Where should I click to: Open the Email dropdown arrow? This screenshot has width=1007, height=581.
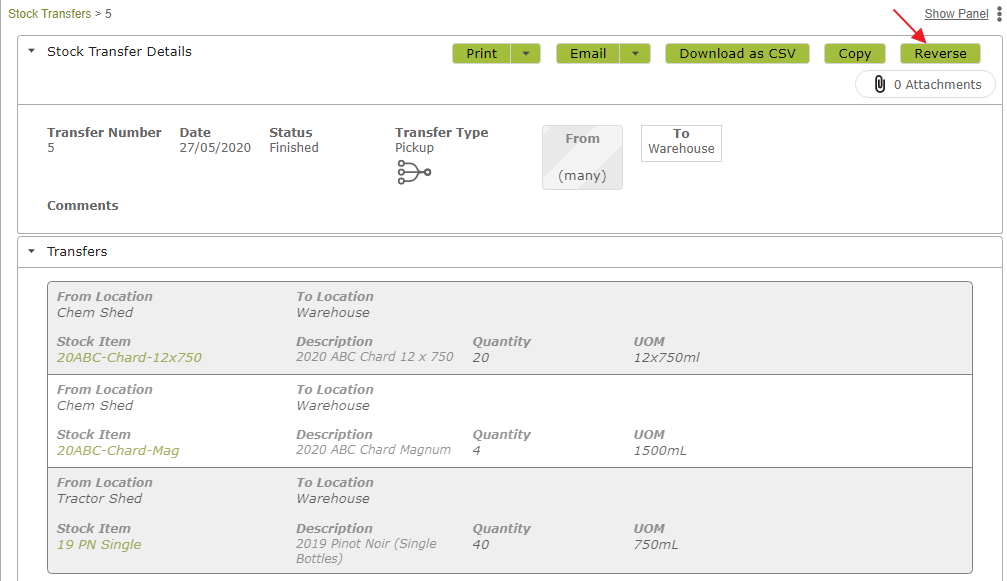click(x=635, y=53)
